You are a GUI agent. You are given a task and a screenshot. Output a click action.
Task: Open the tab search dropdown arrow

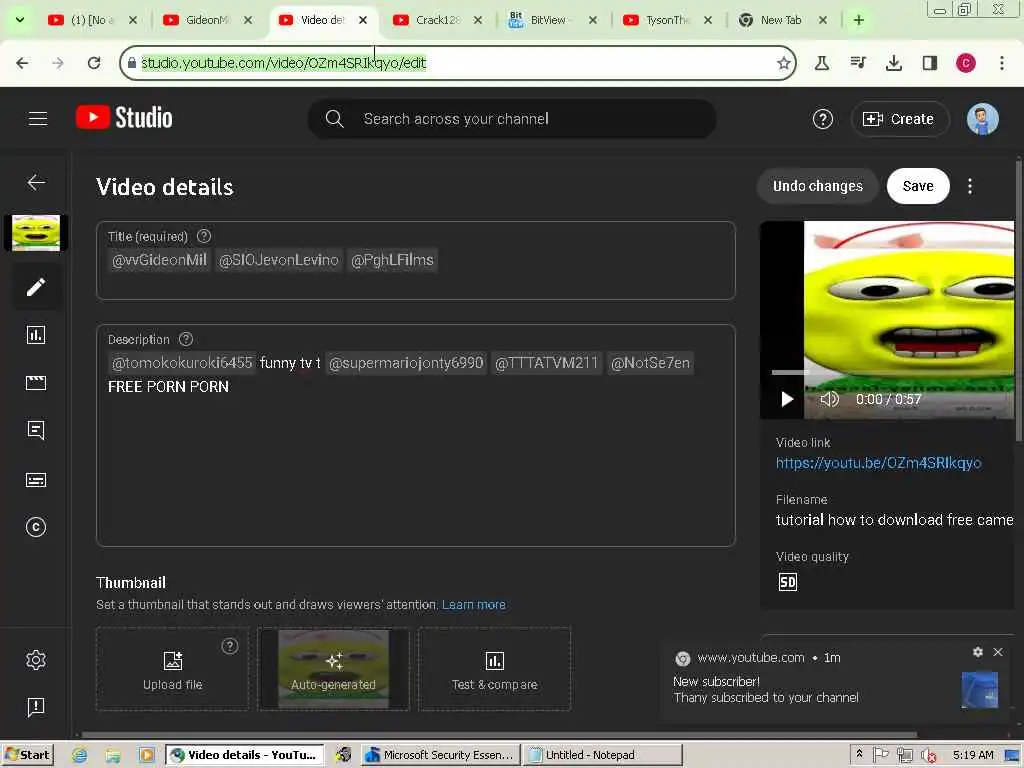pos(20,20)
